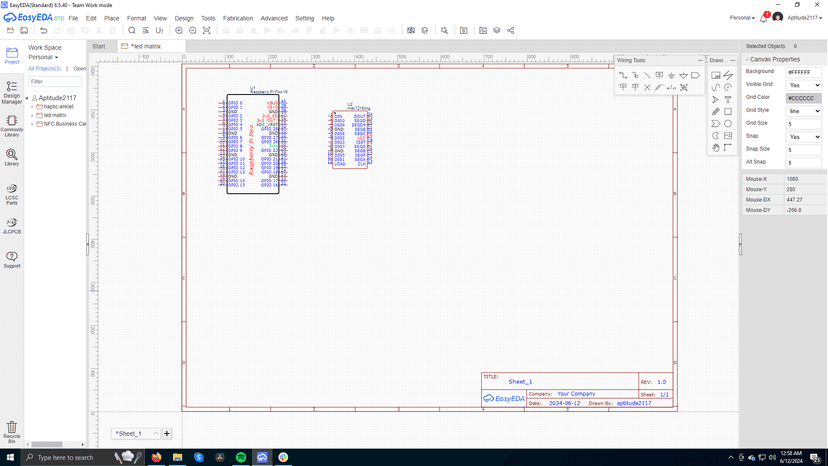Viewport: 828px width, 466px height.
Task: Open the Fabrication menu
Action: [x=237, y=18]
